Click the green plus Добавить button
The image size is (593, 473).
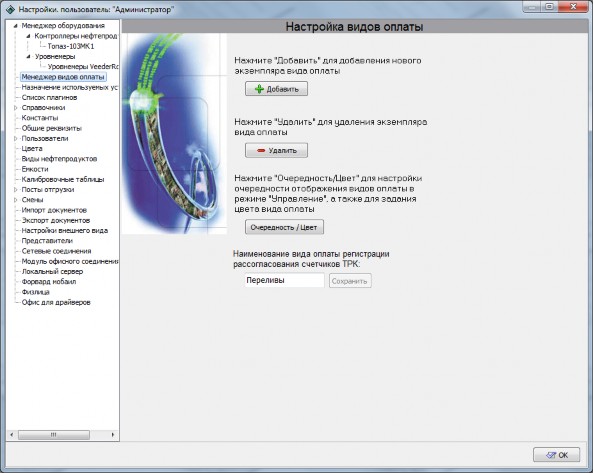point(276,89)
